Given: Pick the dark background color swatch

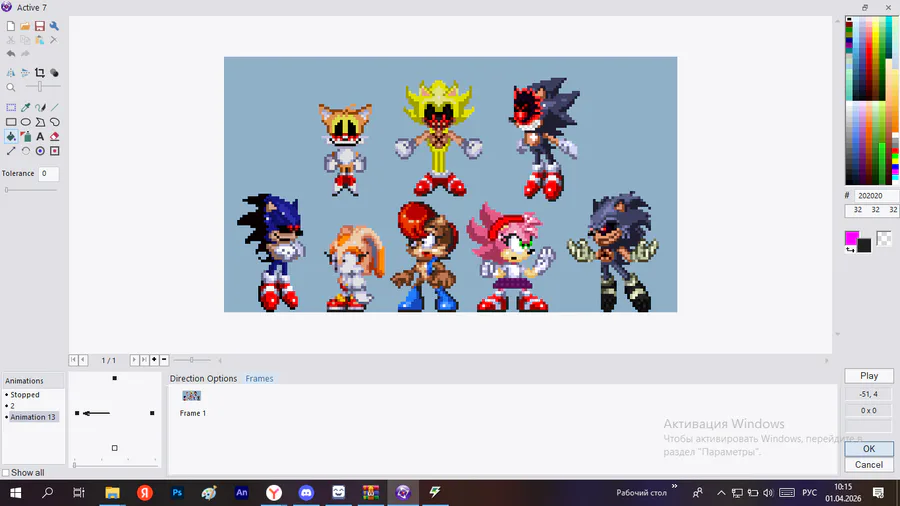Looking at the screenshot, I should (x=864, y=245).
